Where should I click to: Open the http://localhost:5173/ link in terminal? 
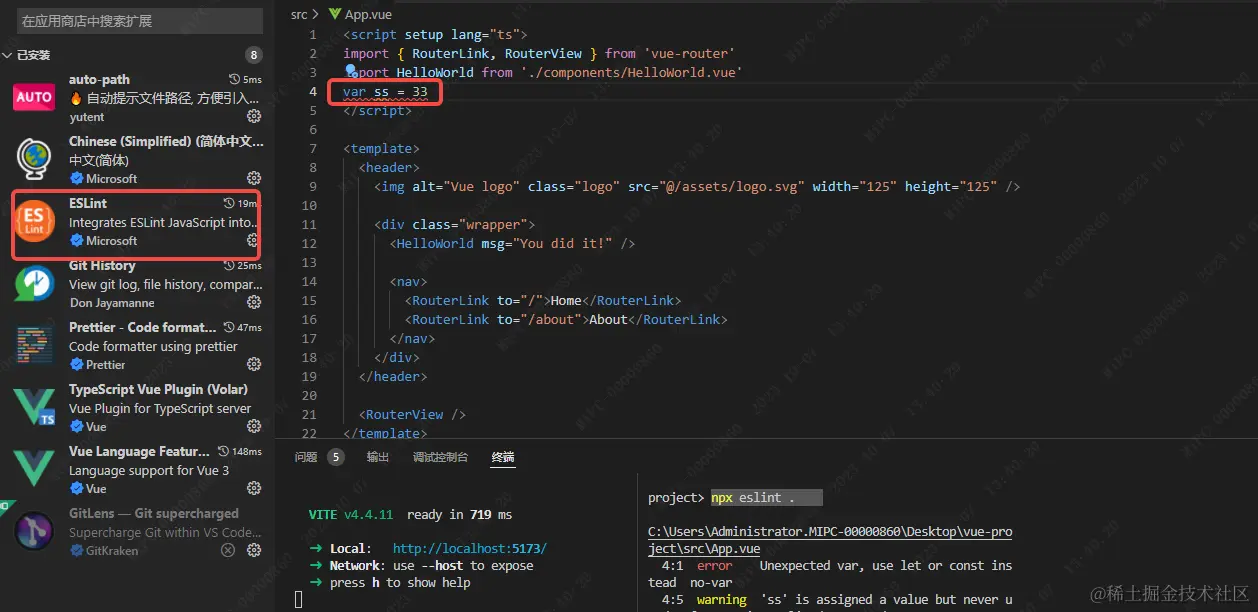pos(470,548)
